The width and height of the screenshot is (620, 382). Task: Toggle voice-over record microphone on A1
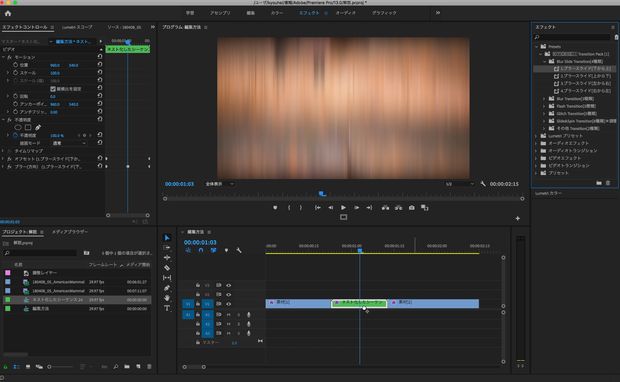249,314
